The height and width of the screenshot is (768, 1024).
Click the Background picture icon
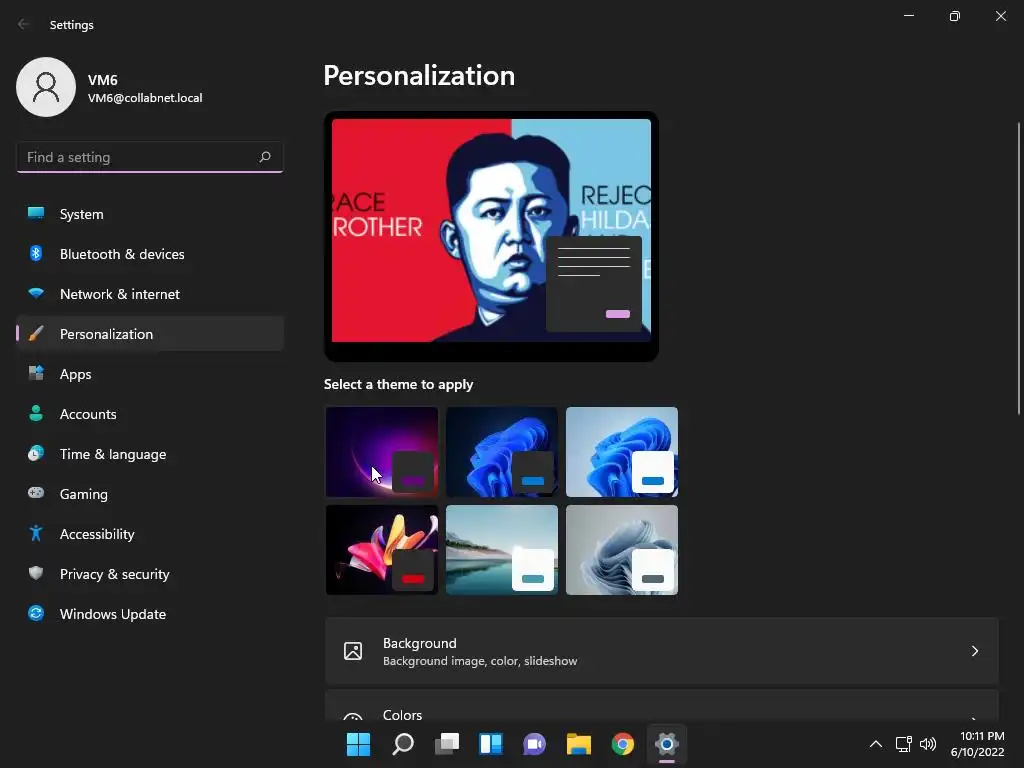[x=353, y=651]
